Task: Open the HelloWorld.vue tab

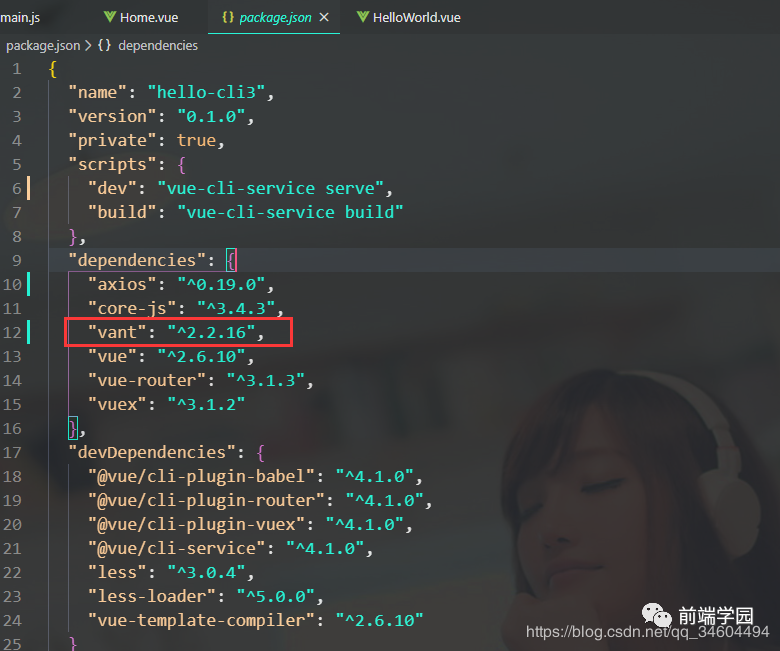Action: click(x=416, y=18)
